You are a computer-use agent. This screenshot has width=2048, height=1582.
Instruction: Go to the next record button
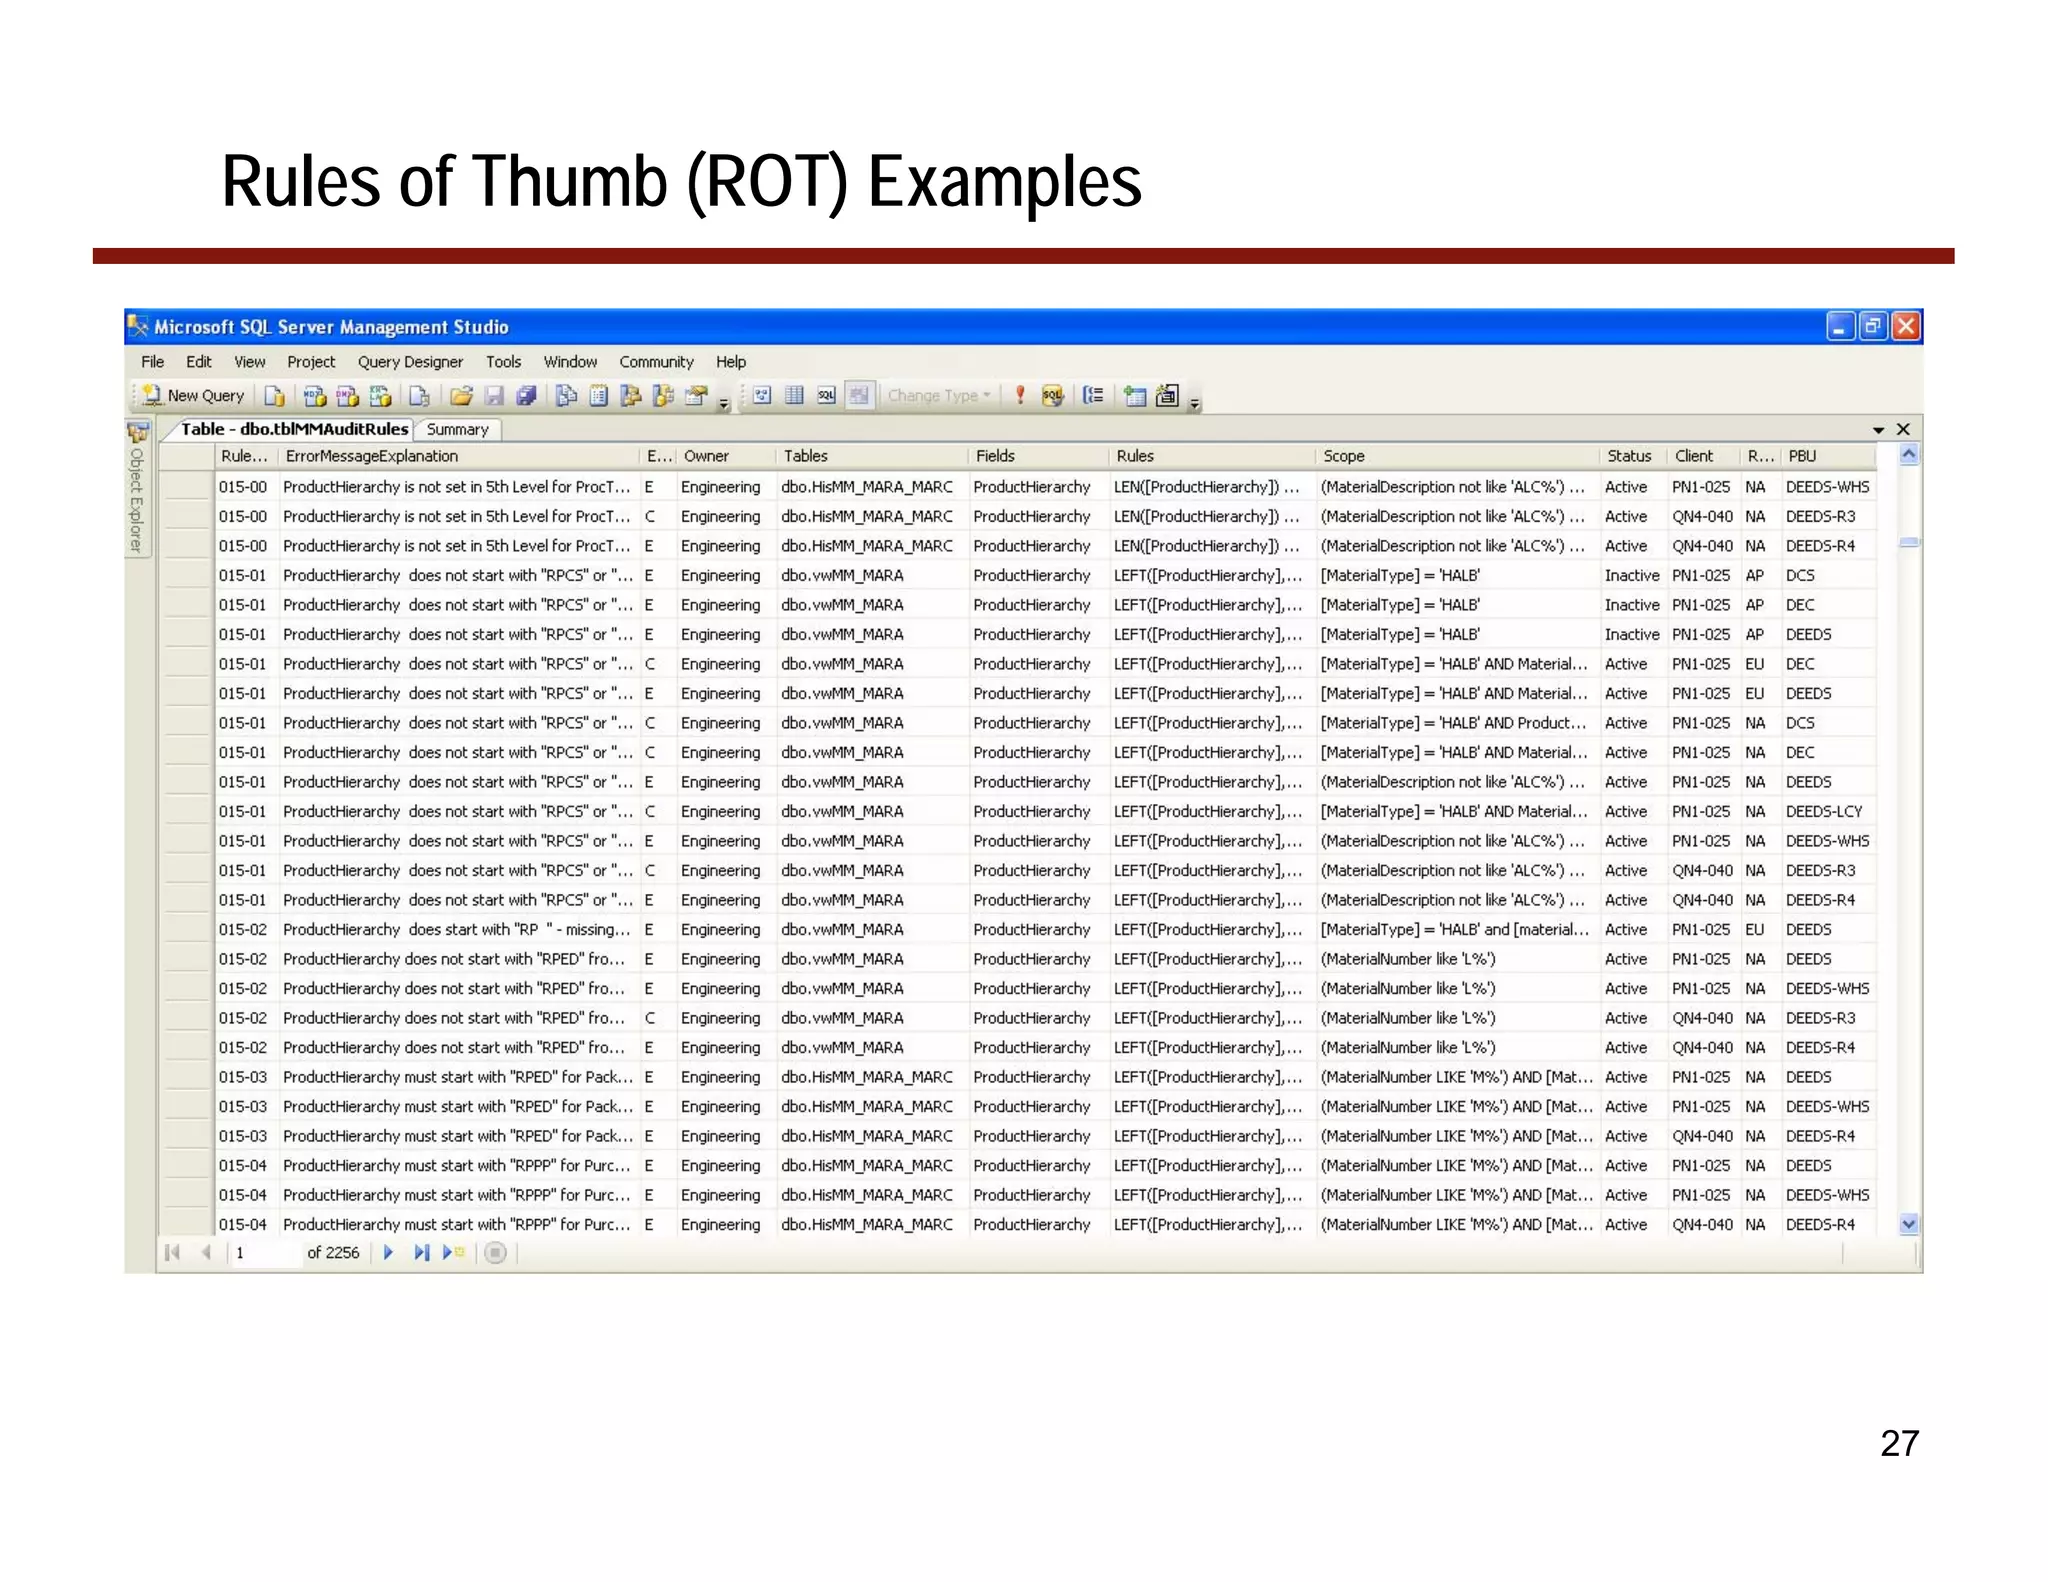pyautogui.click(x=389, y=1253)
